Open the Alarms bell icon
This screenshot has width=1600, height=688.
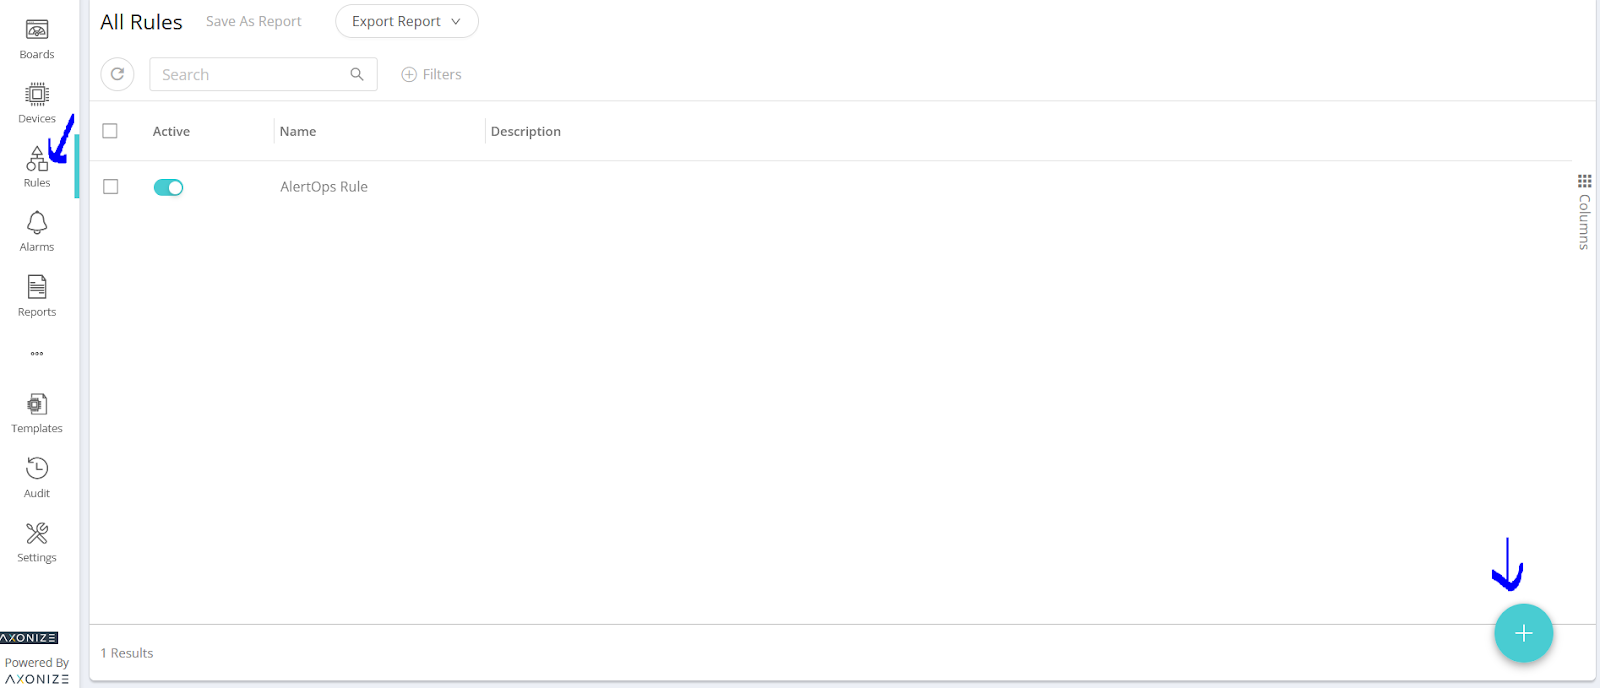pos(37,223)
